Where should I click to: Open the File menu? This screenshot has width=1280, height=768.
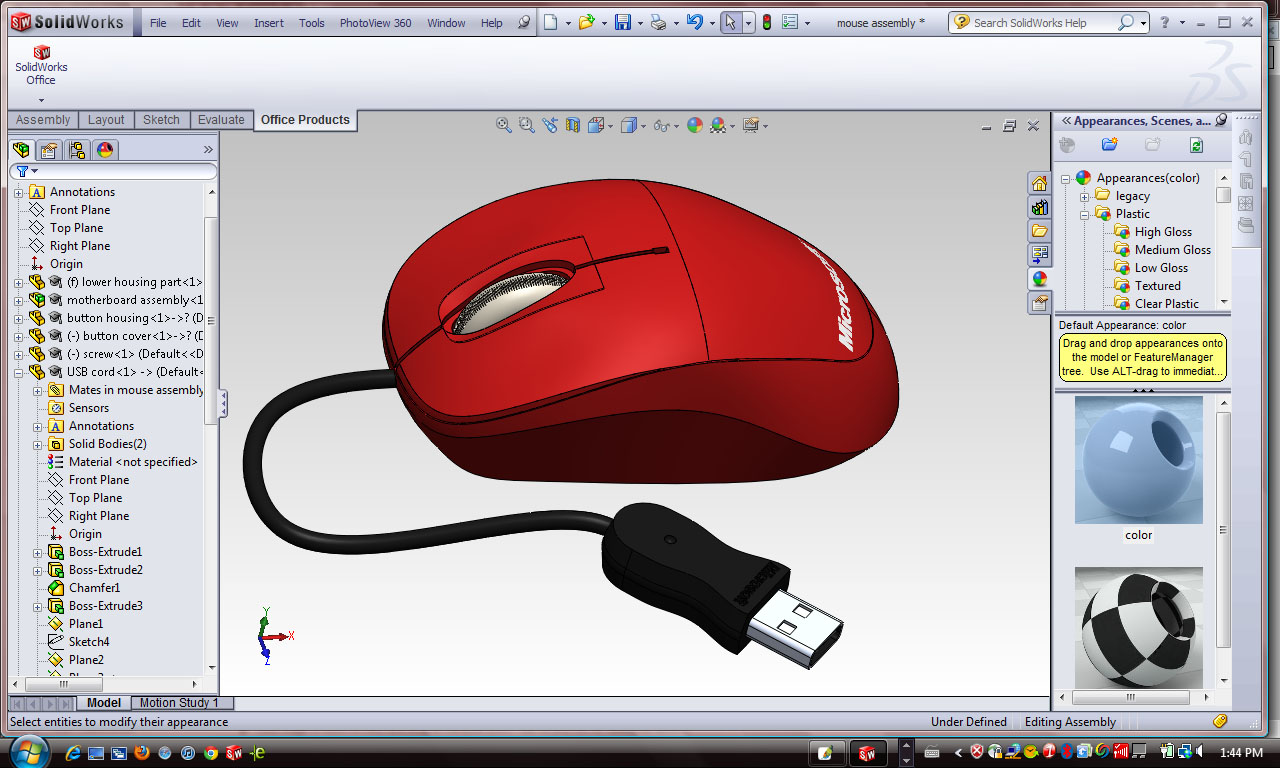158,23
